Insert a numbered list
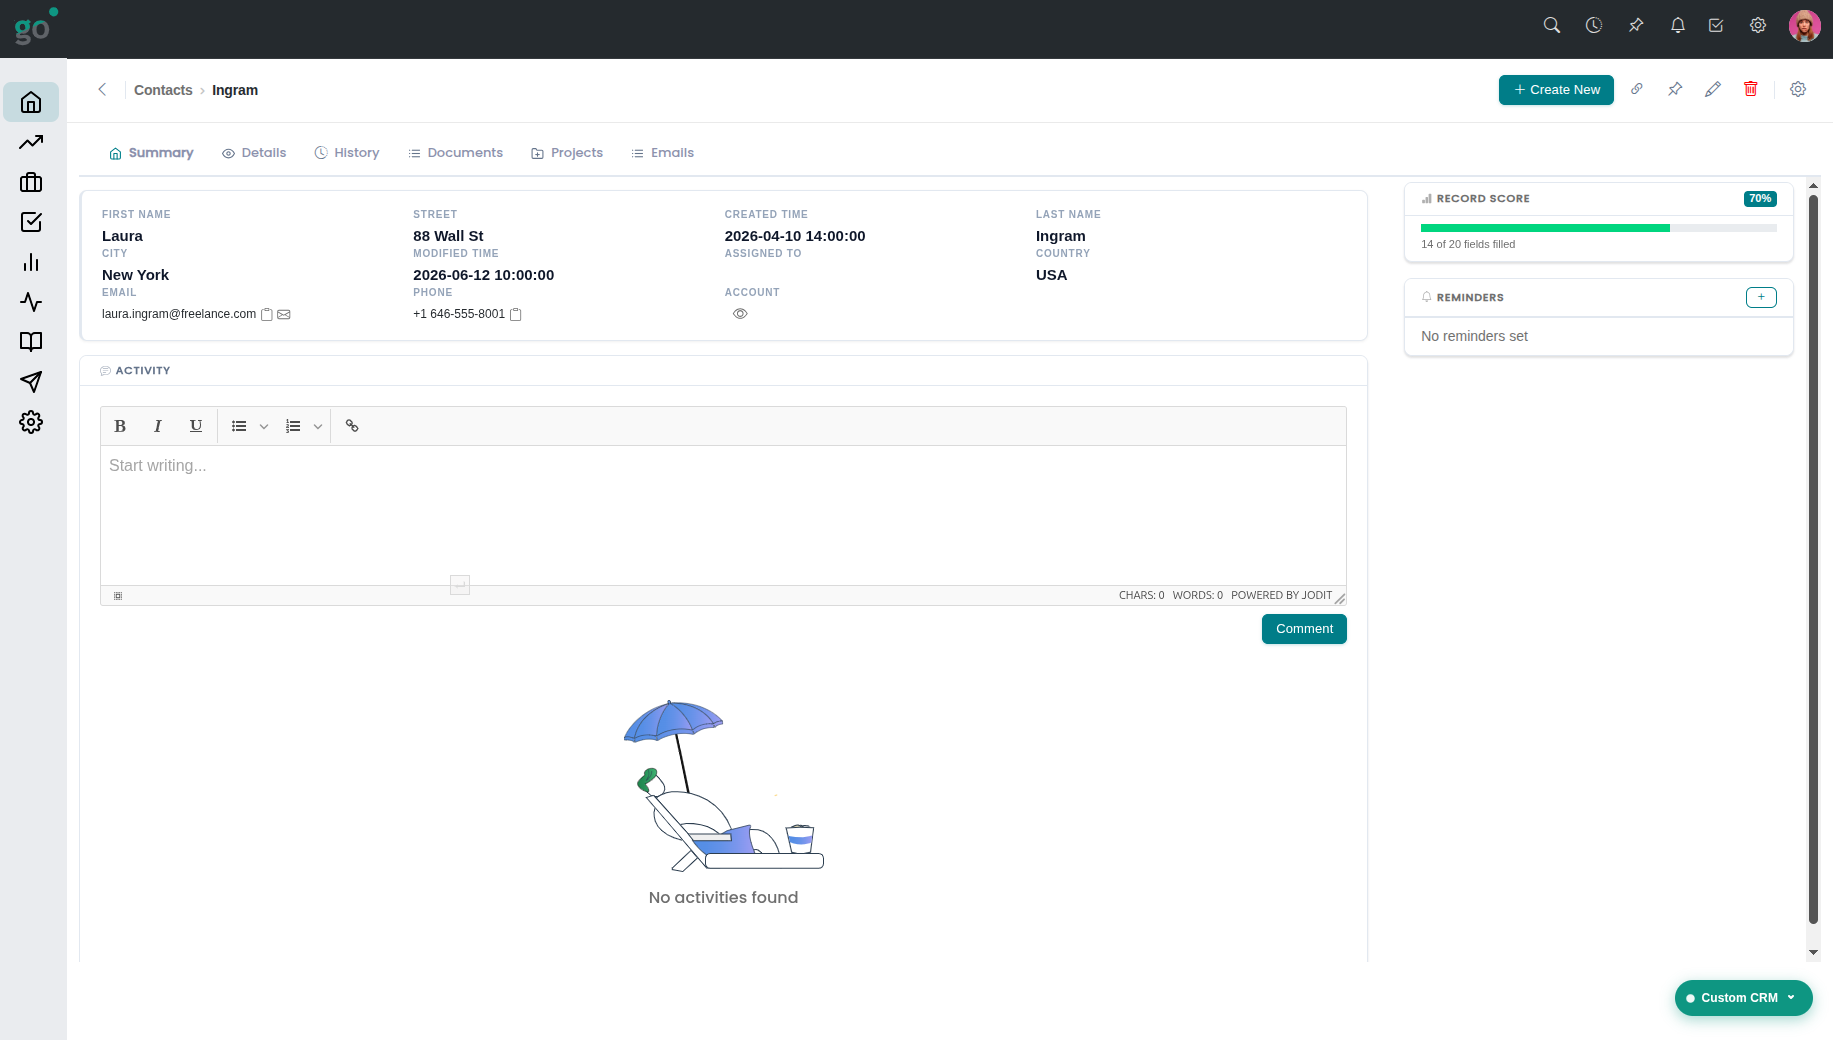This screenshot has height=1040, width=1833. pyautogui.click(x=293, y=426)
